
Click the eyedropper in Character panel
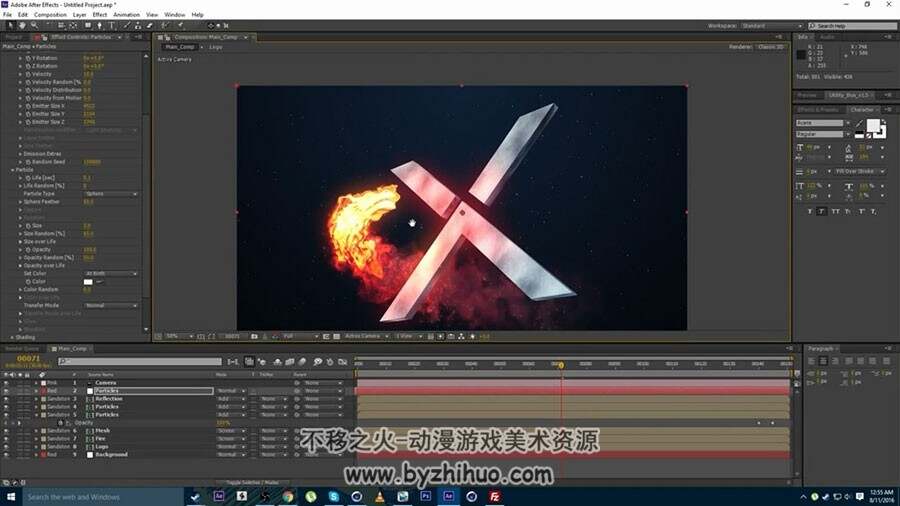[859, 123]
